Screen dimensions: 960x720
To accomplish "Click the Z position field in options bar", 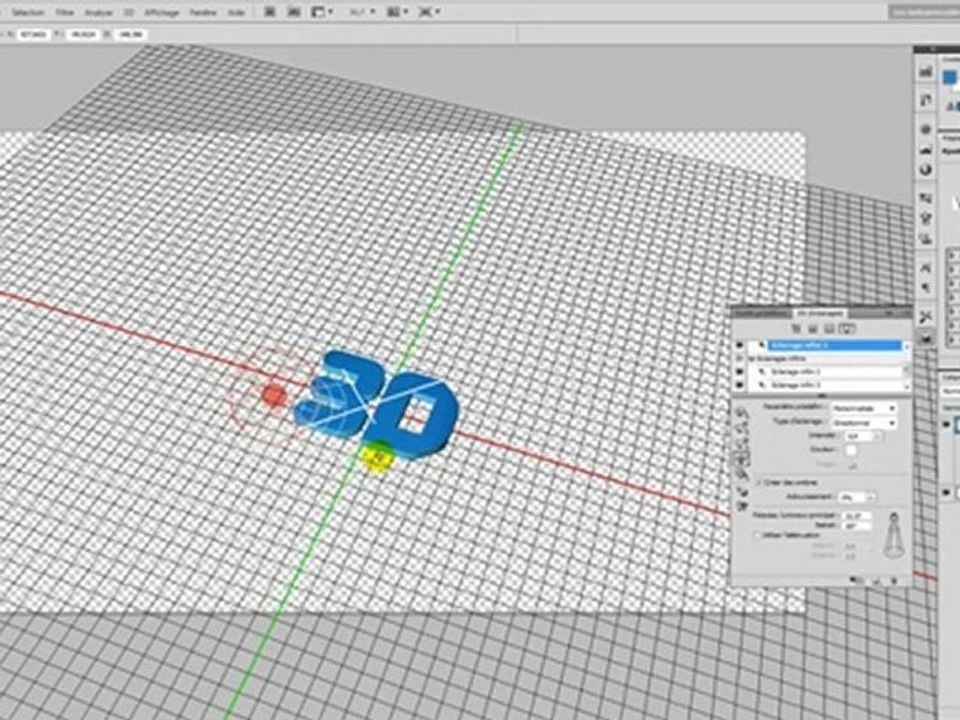I will click(130, 35).
